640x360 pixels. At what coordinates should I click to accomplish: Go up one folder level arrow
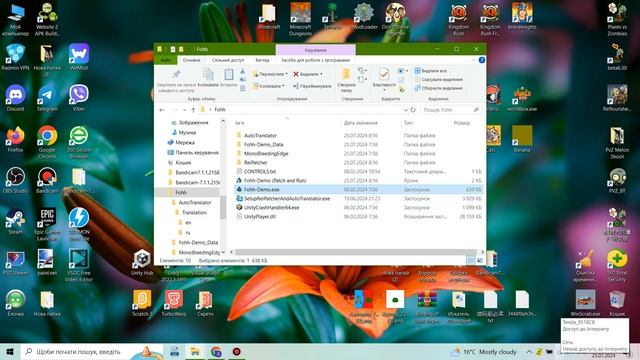pos(193,110)
